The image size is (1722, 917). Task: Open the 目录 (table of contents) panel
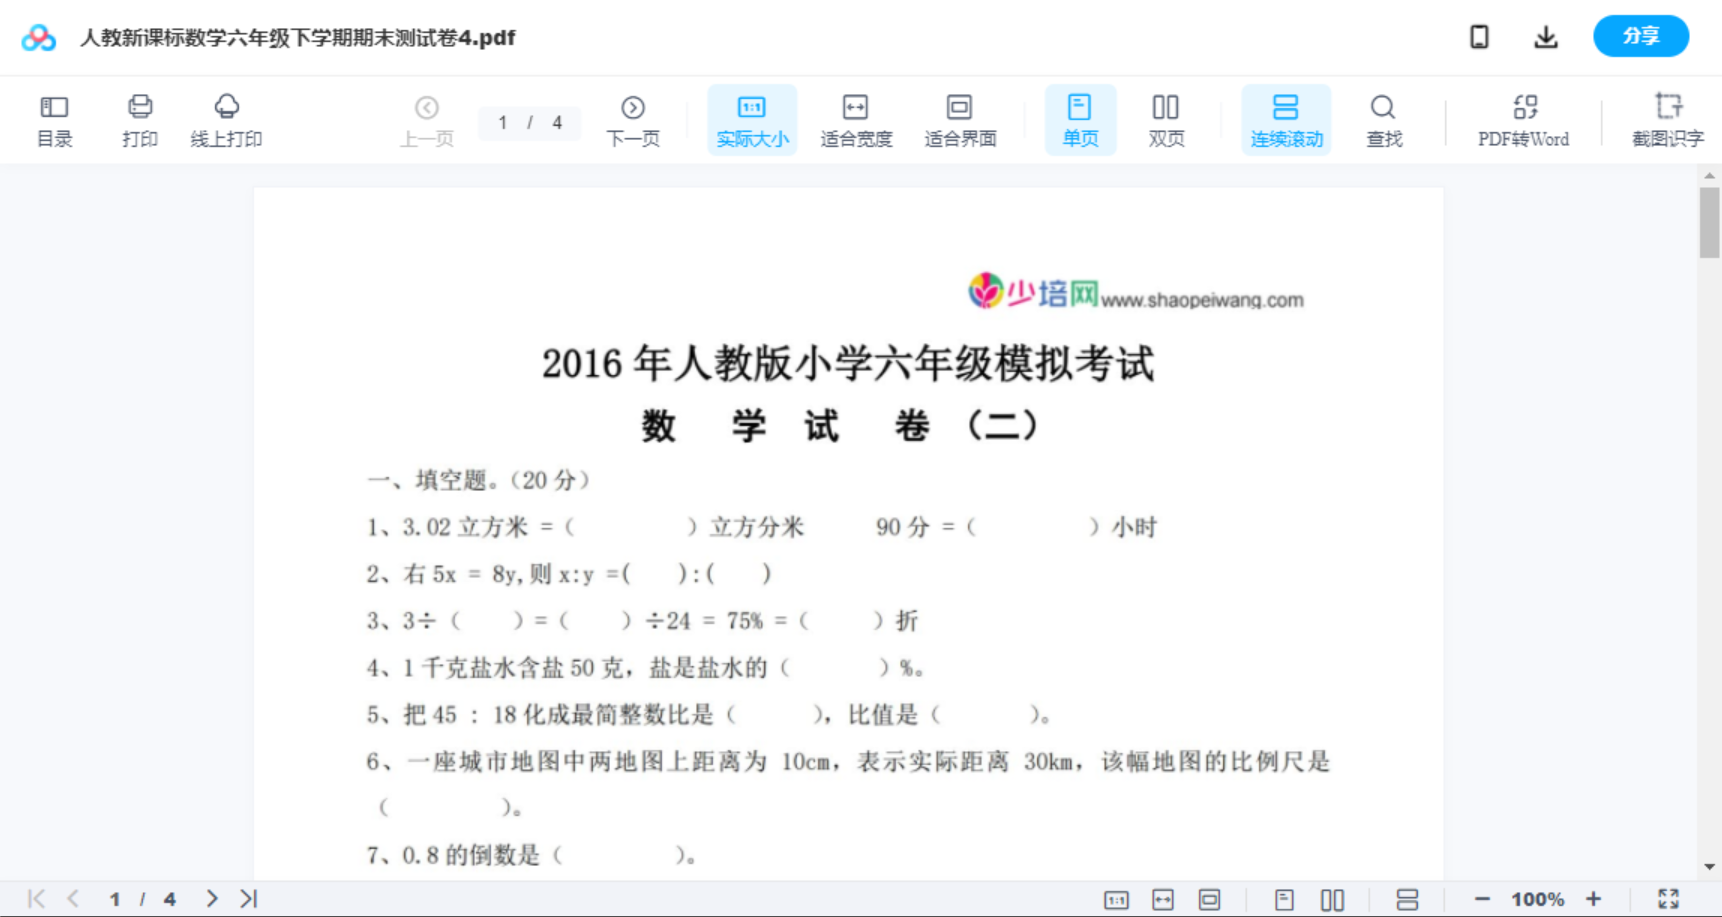tap(54, 119)
